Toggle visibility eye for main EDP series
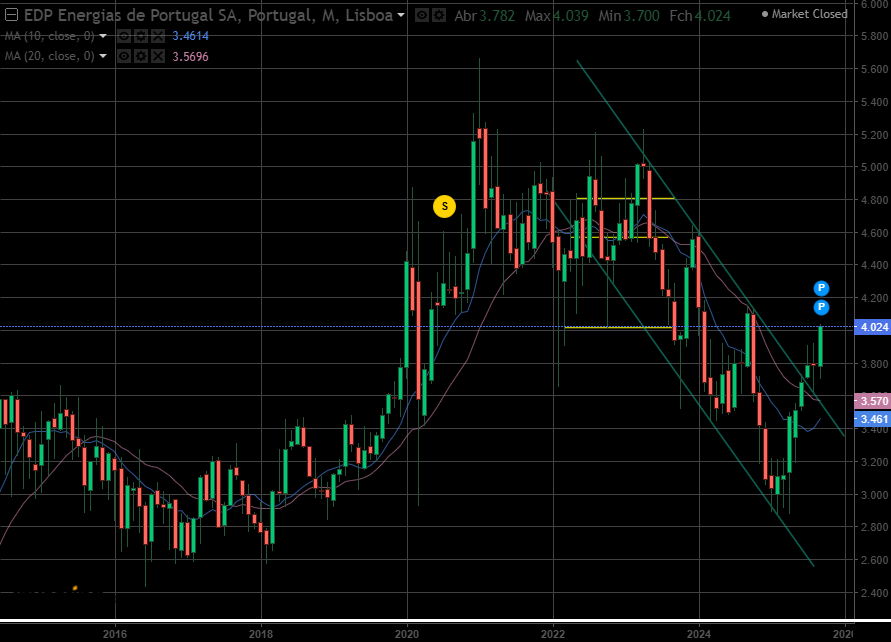Screen dimensions: 891x642 coord(422,15)
